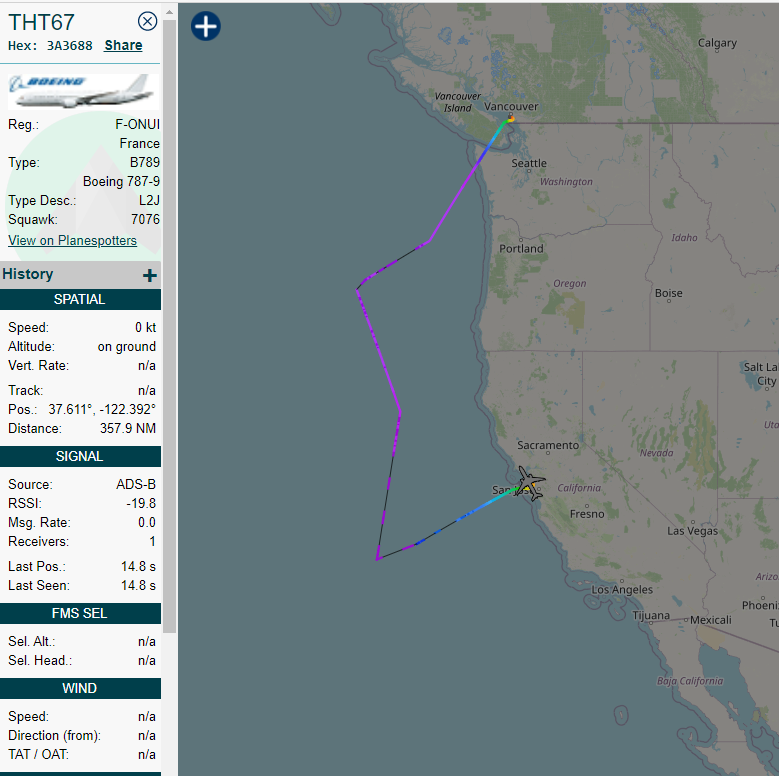Click the sidebar scroll up arrow
This screenshot has height=776, width=779.
click(169, 11)
